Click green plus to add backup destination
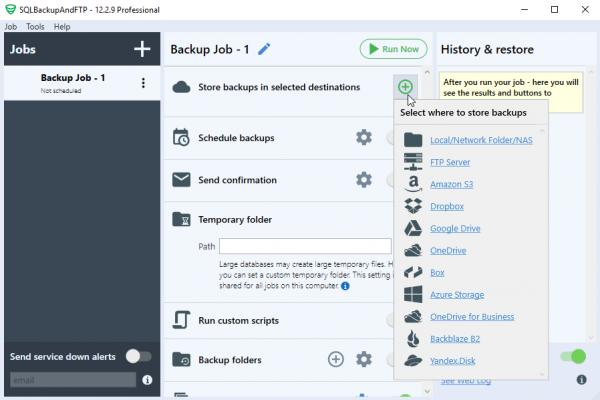Screen dimensions: 600x400 click(x=405, y=87)
